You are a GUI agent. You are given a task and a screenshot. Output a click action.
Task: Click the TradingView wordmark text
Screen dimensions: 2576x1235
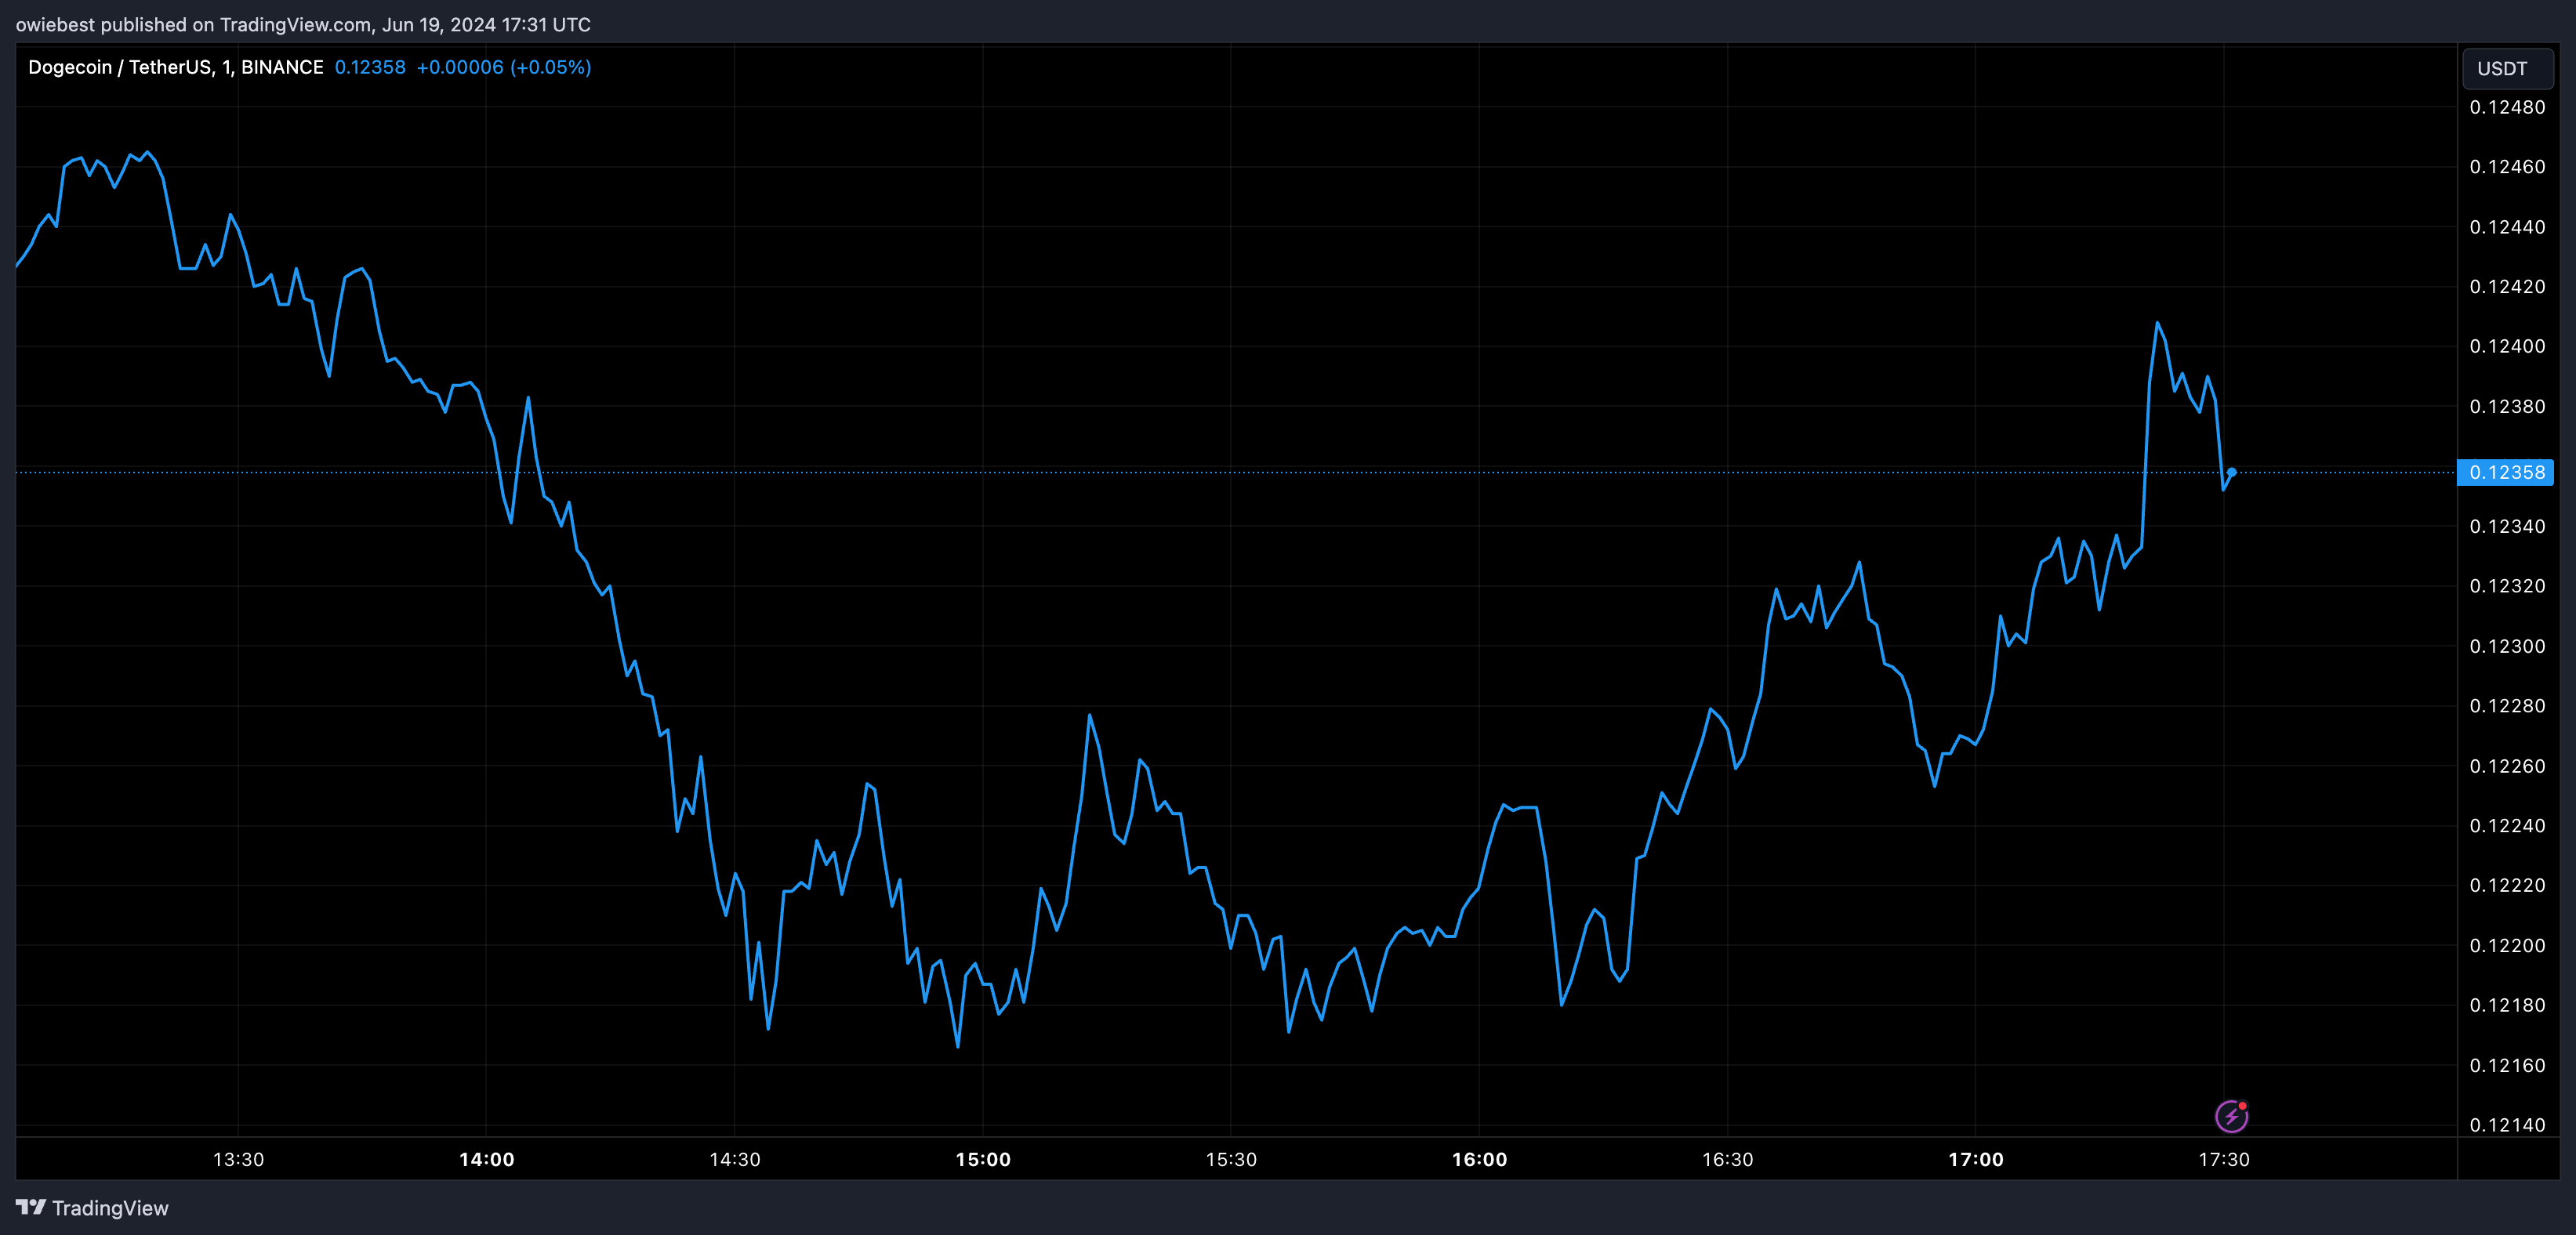(x=110, y=1208)
